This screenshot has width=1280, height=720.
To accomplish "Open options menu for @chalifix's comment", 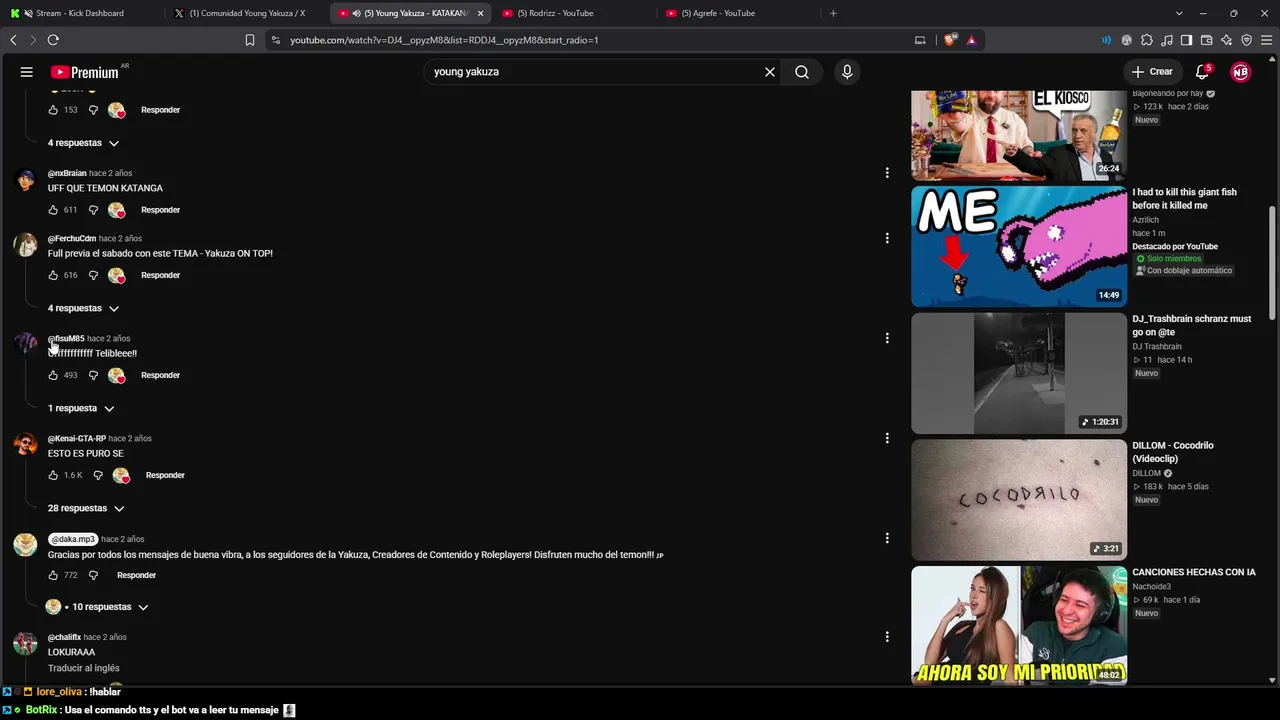I will (x=887, y=637).
